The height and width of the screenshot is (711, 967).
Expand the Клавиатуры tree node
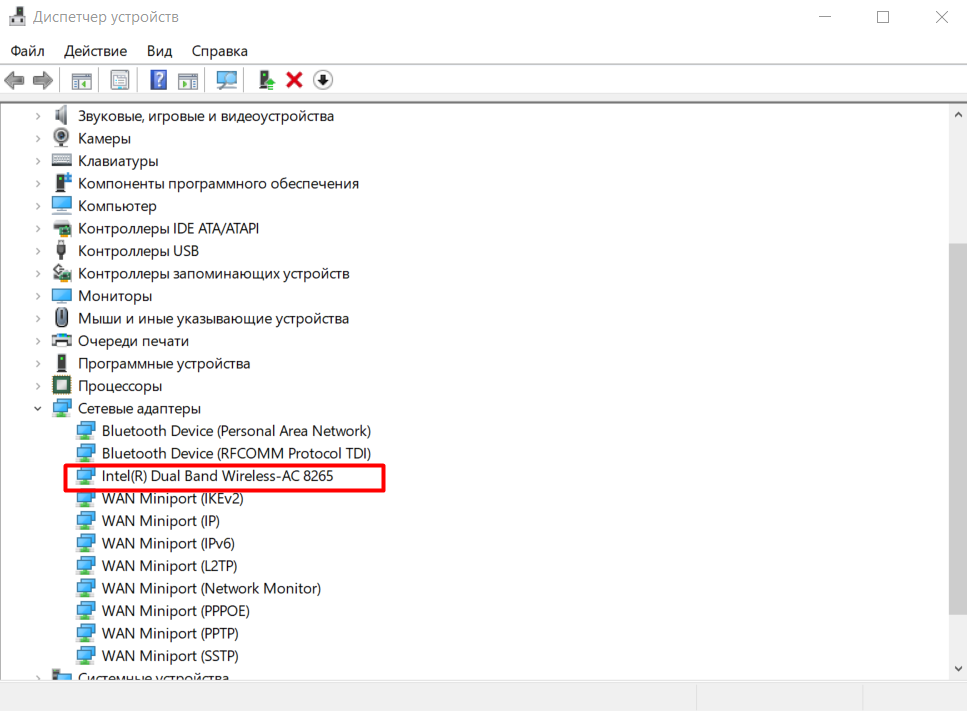pos(38,161)
